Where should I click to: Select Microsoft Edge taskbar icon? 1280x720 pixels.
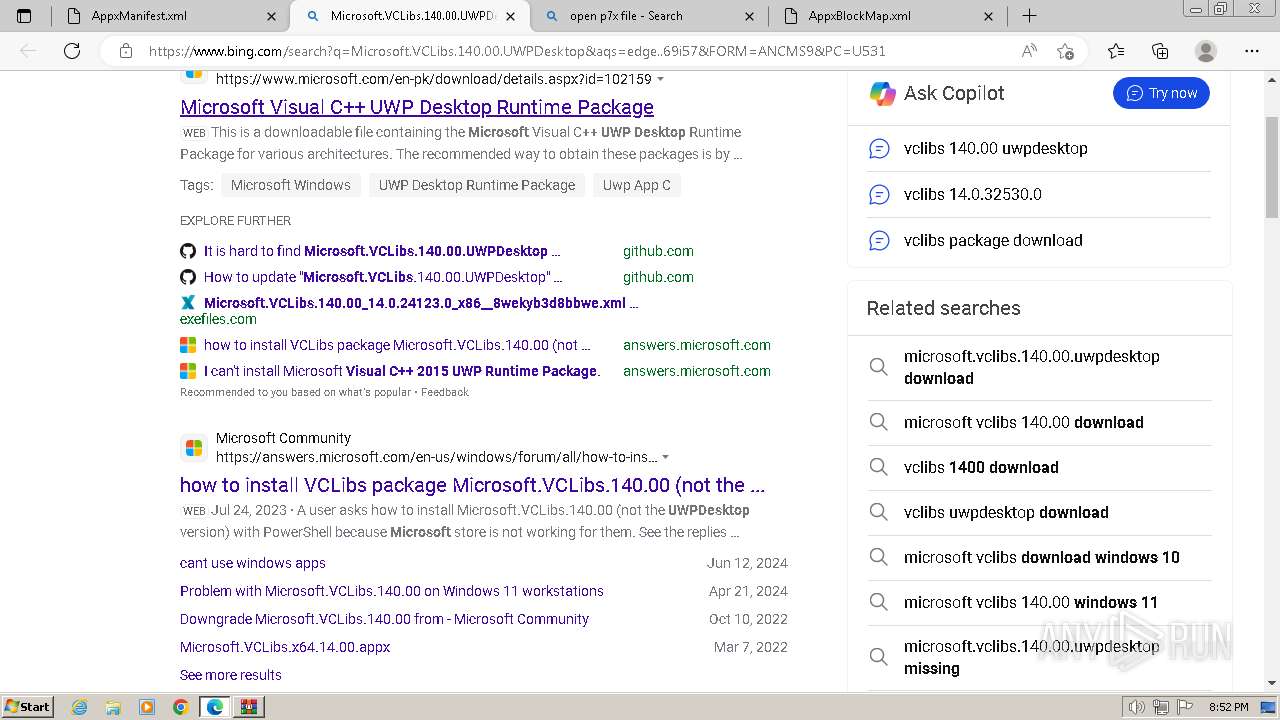214,707
